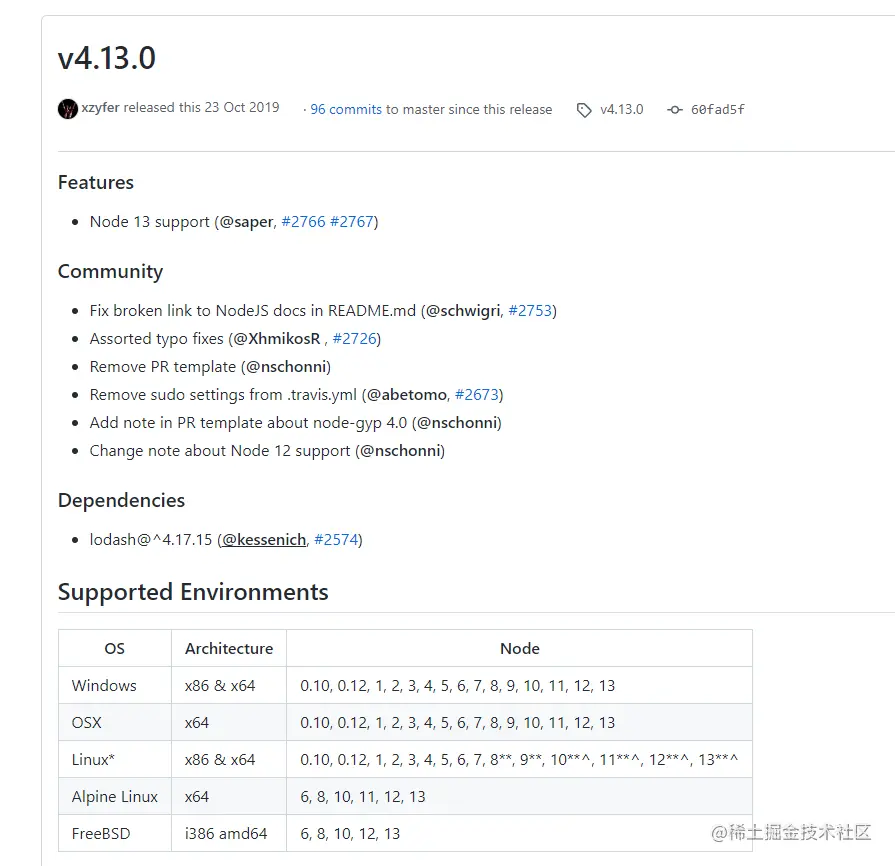Open issue #2574 link

(x=336, y=539)
